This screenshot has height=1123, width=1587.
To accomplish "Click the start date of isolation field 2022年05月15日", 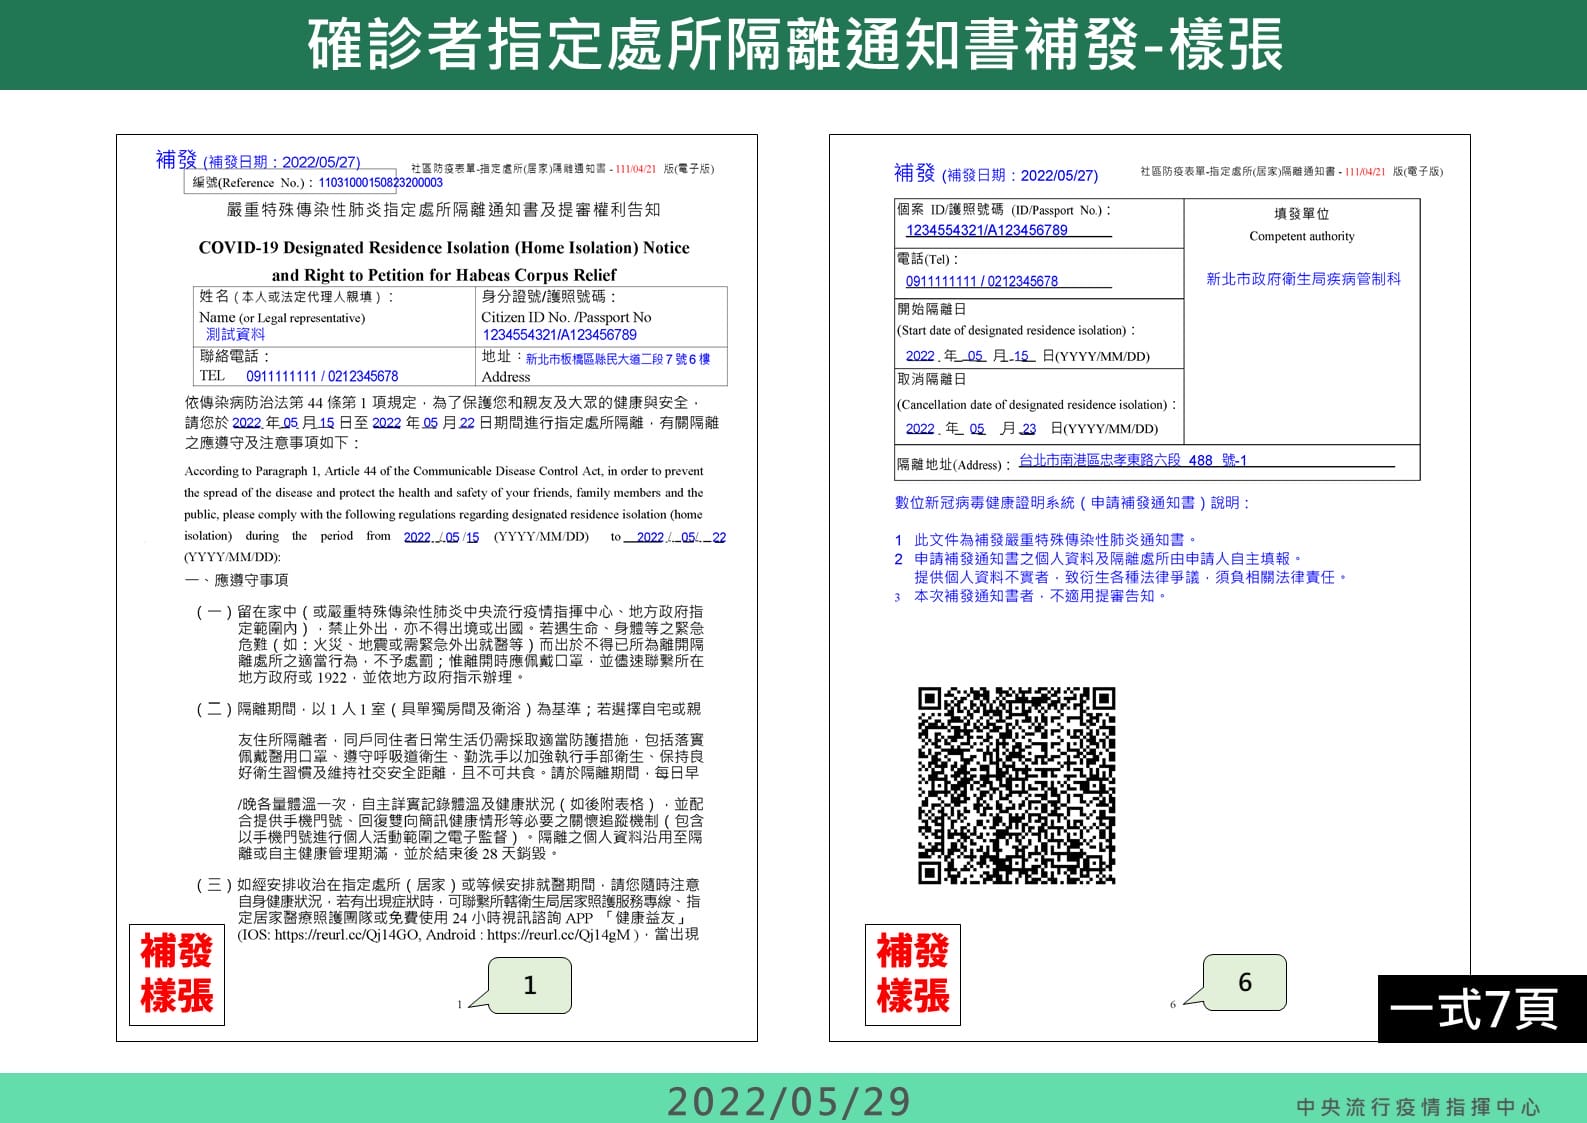I will point(971,356).
